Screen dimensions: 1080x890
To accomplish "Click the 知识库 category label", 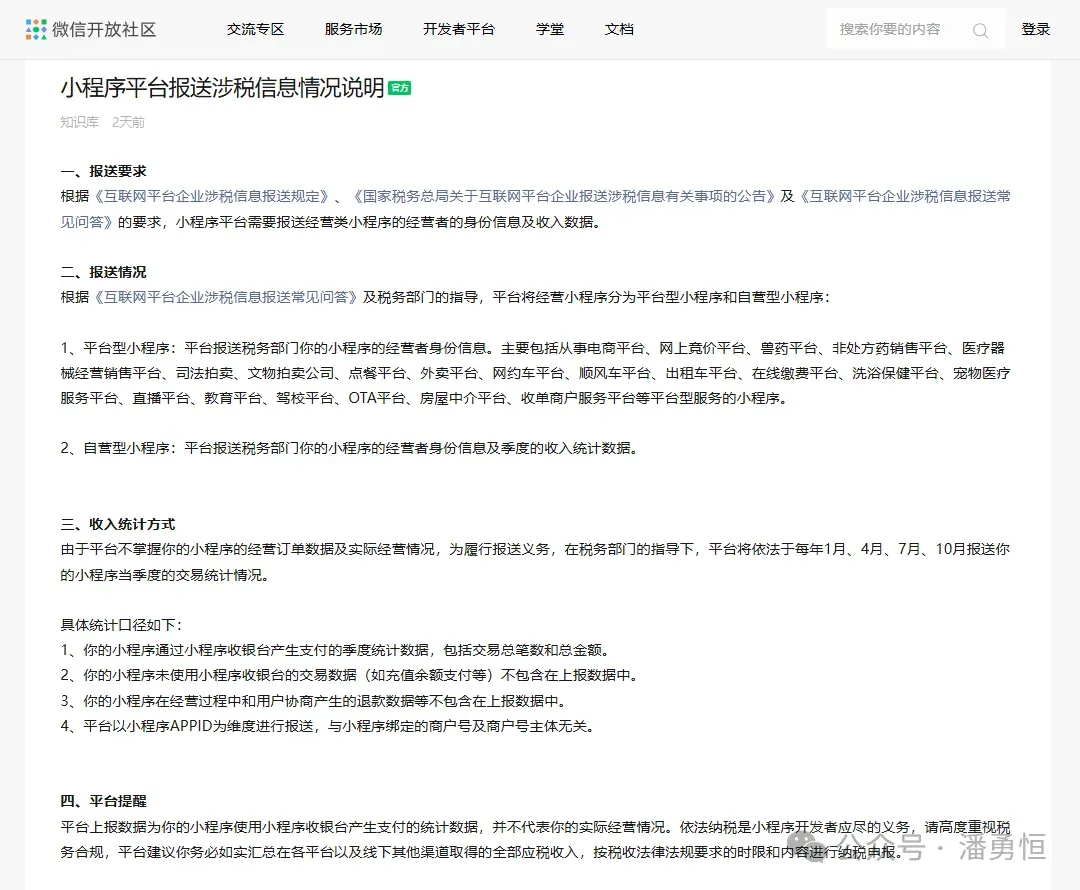I will coord(79,122).
